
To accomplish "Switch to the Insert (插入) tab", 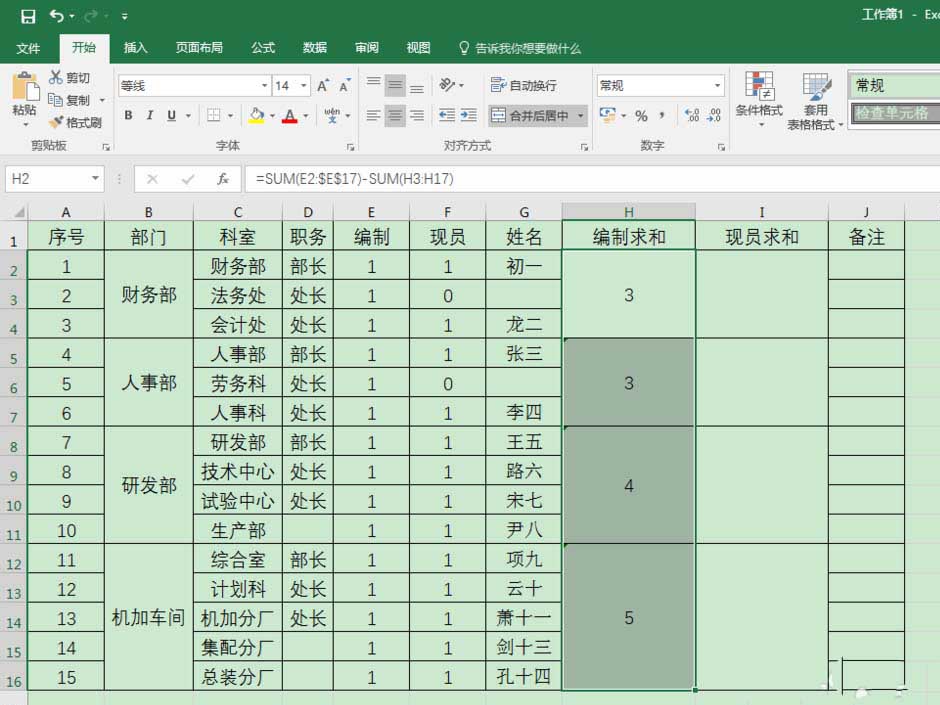I will [135, 48].
